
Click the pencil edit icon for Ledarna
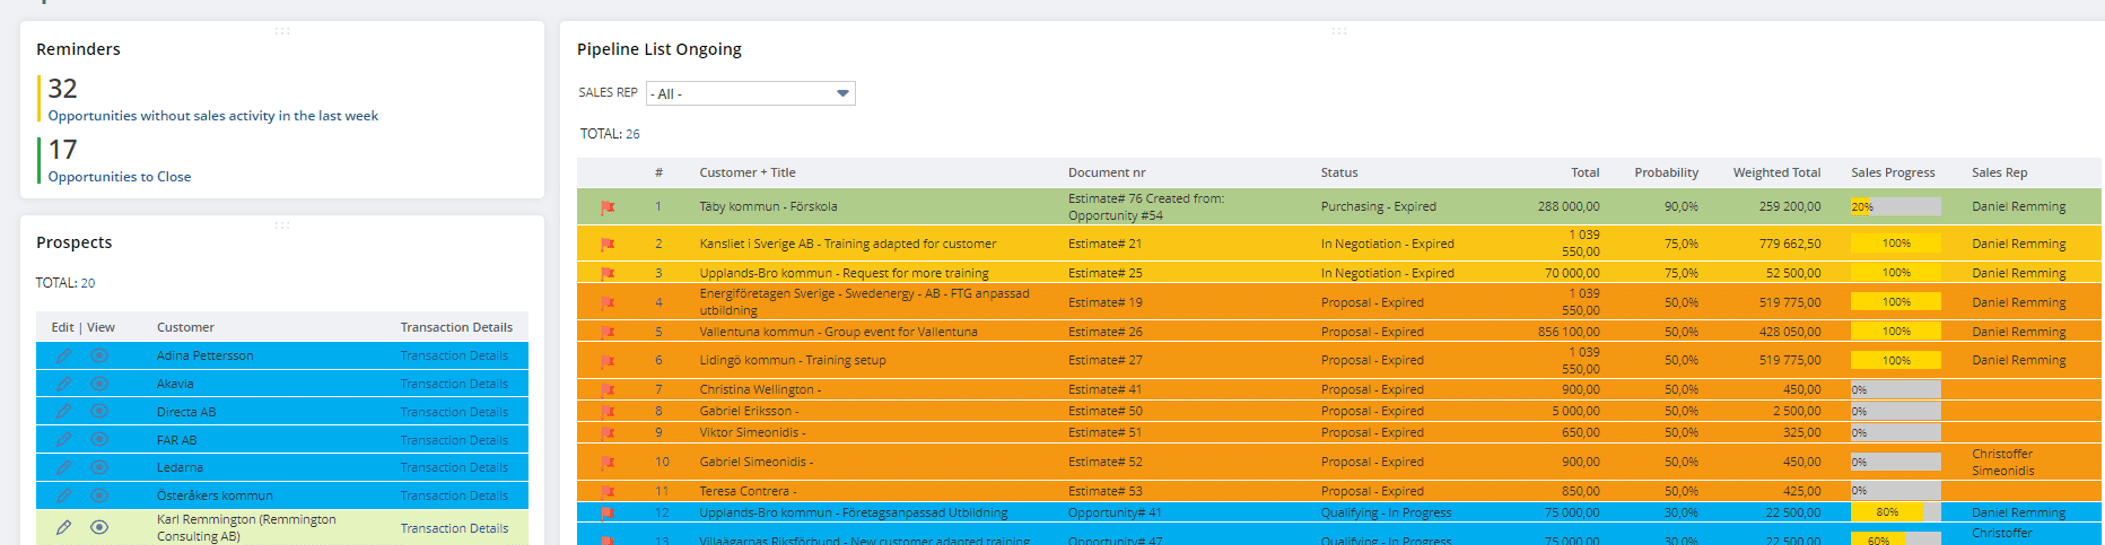tap(64, 467)
